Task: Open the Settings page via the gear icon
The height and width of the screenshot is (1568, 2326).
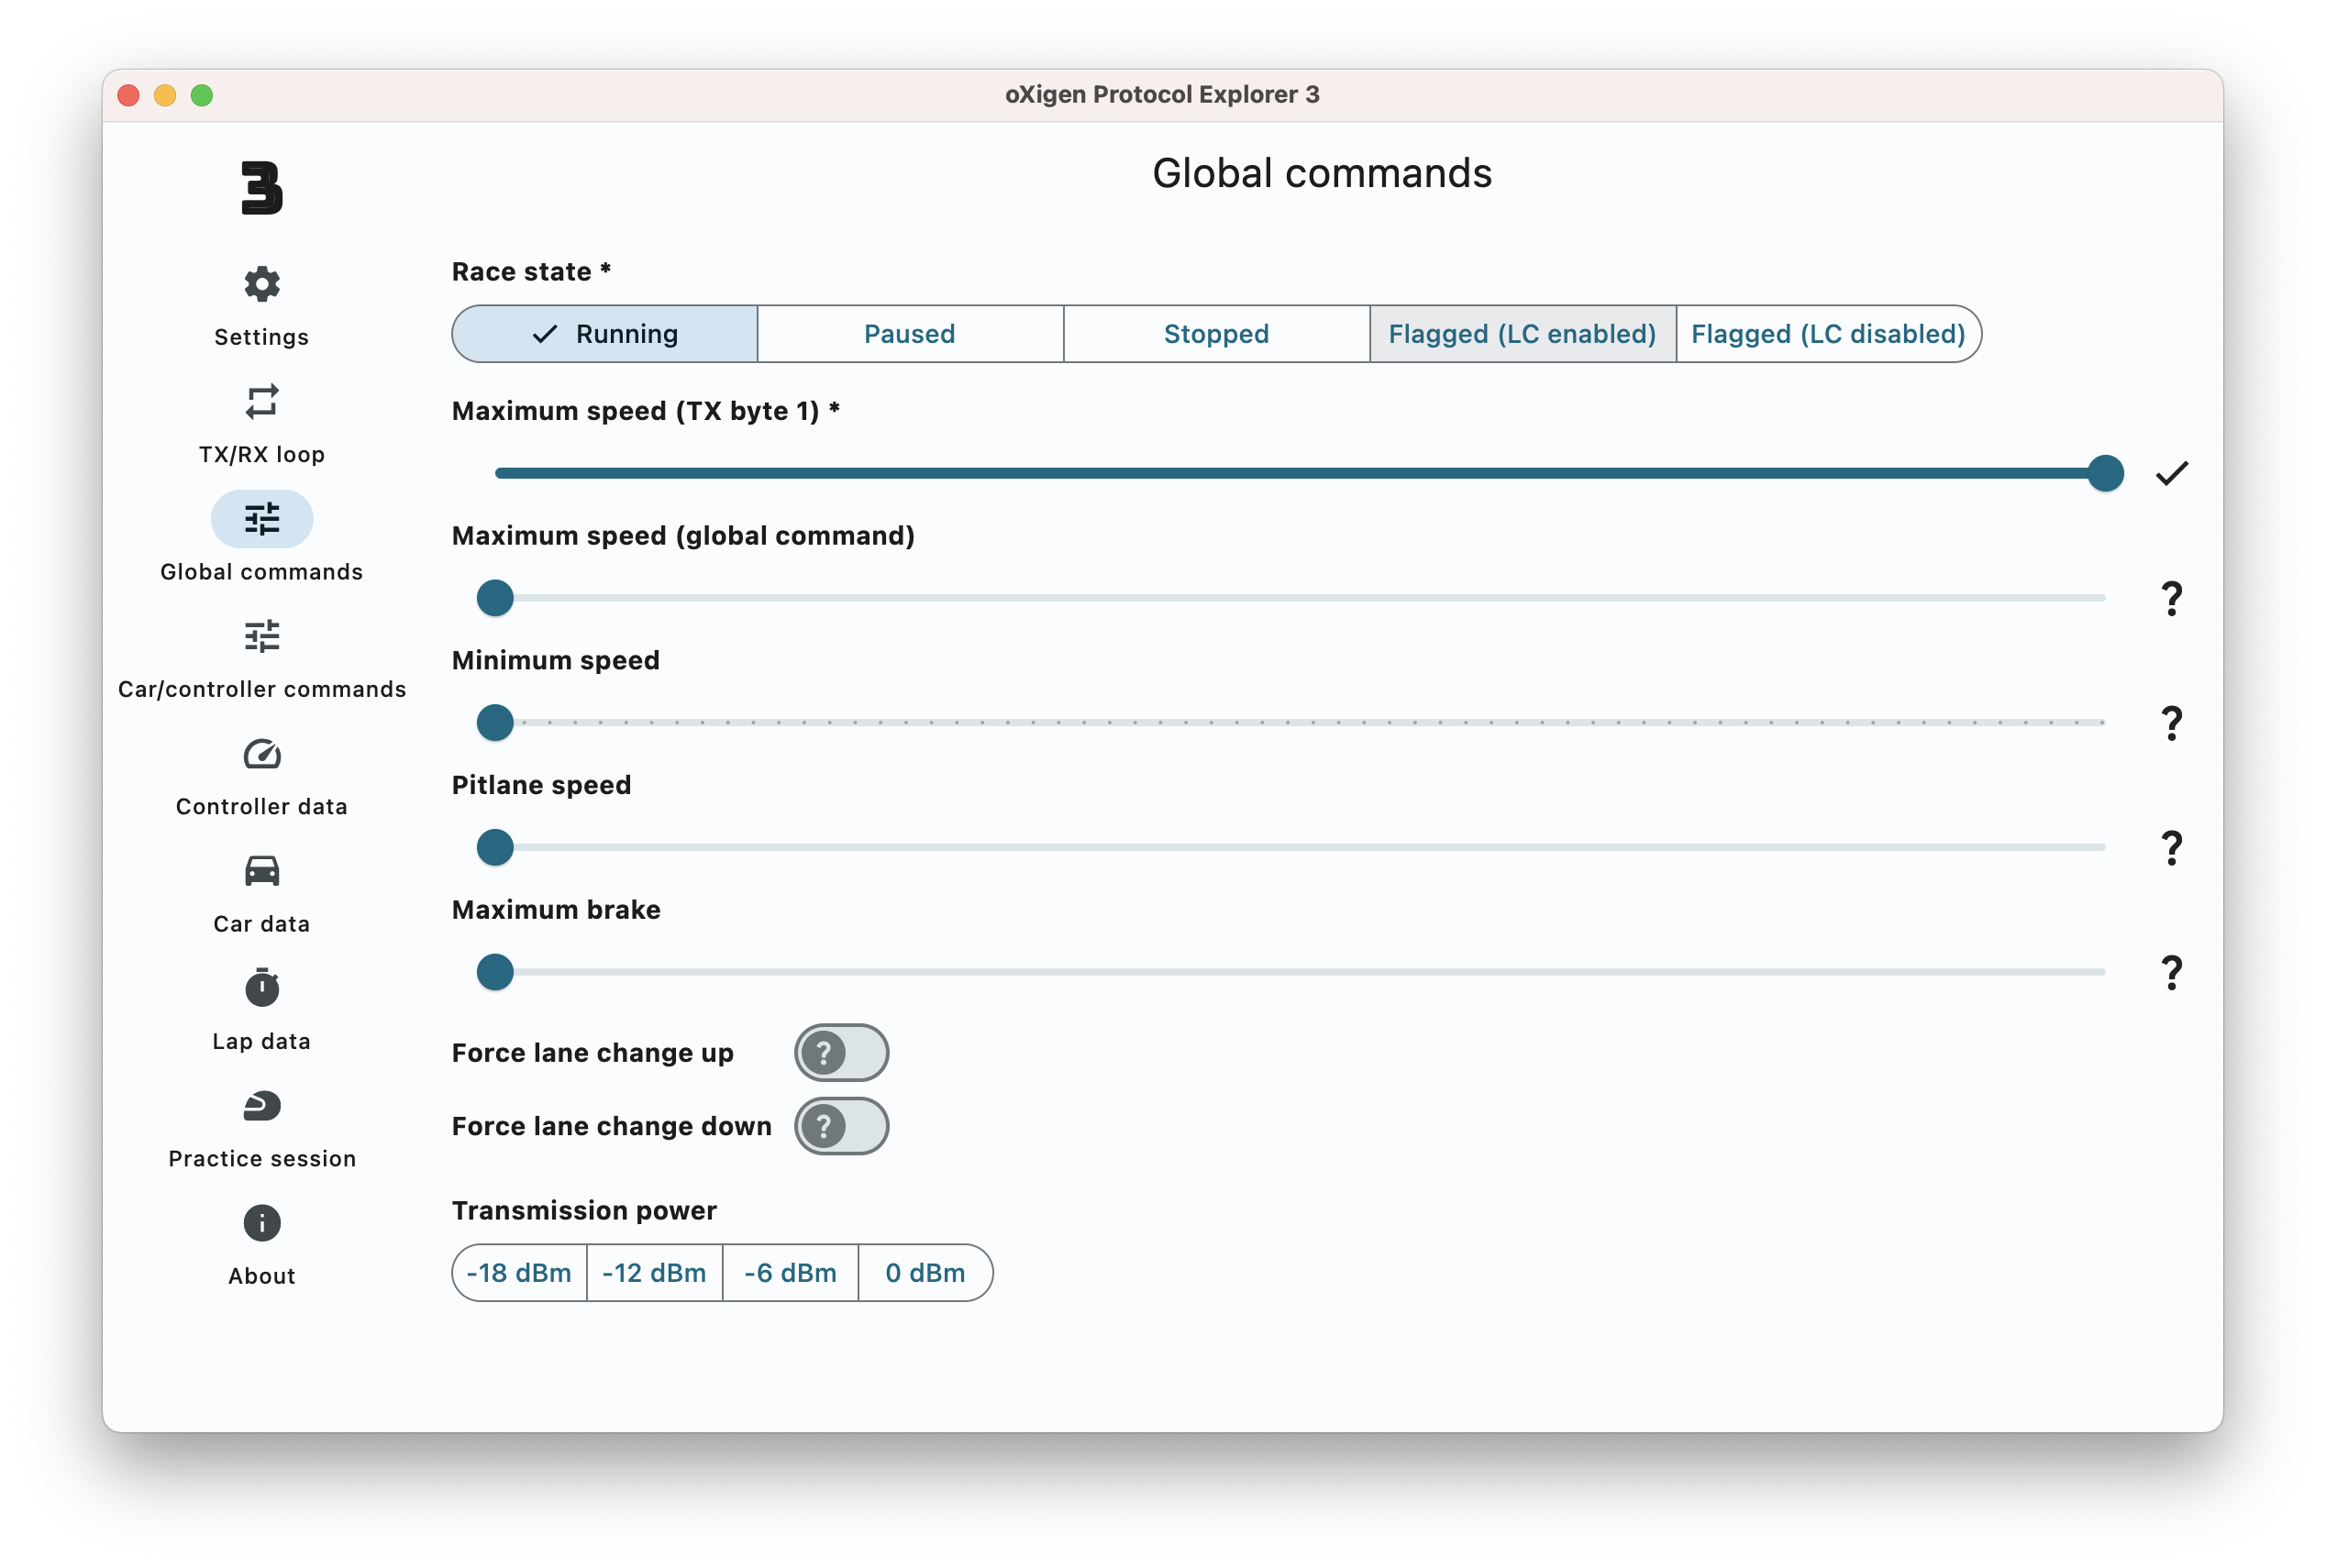Action: [261, 283]
